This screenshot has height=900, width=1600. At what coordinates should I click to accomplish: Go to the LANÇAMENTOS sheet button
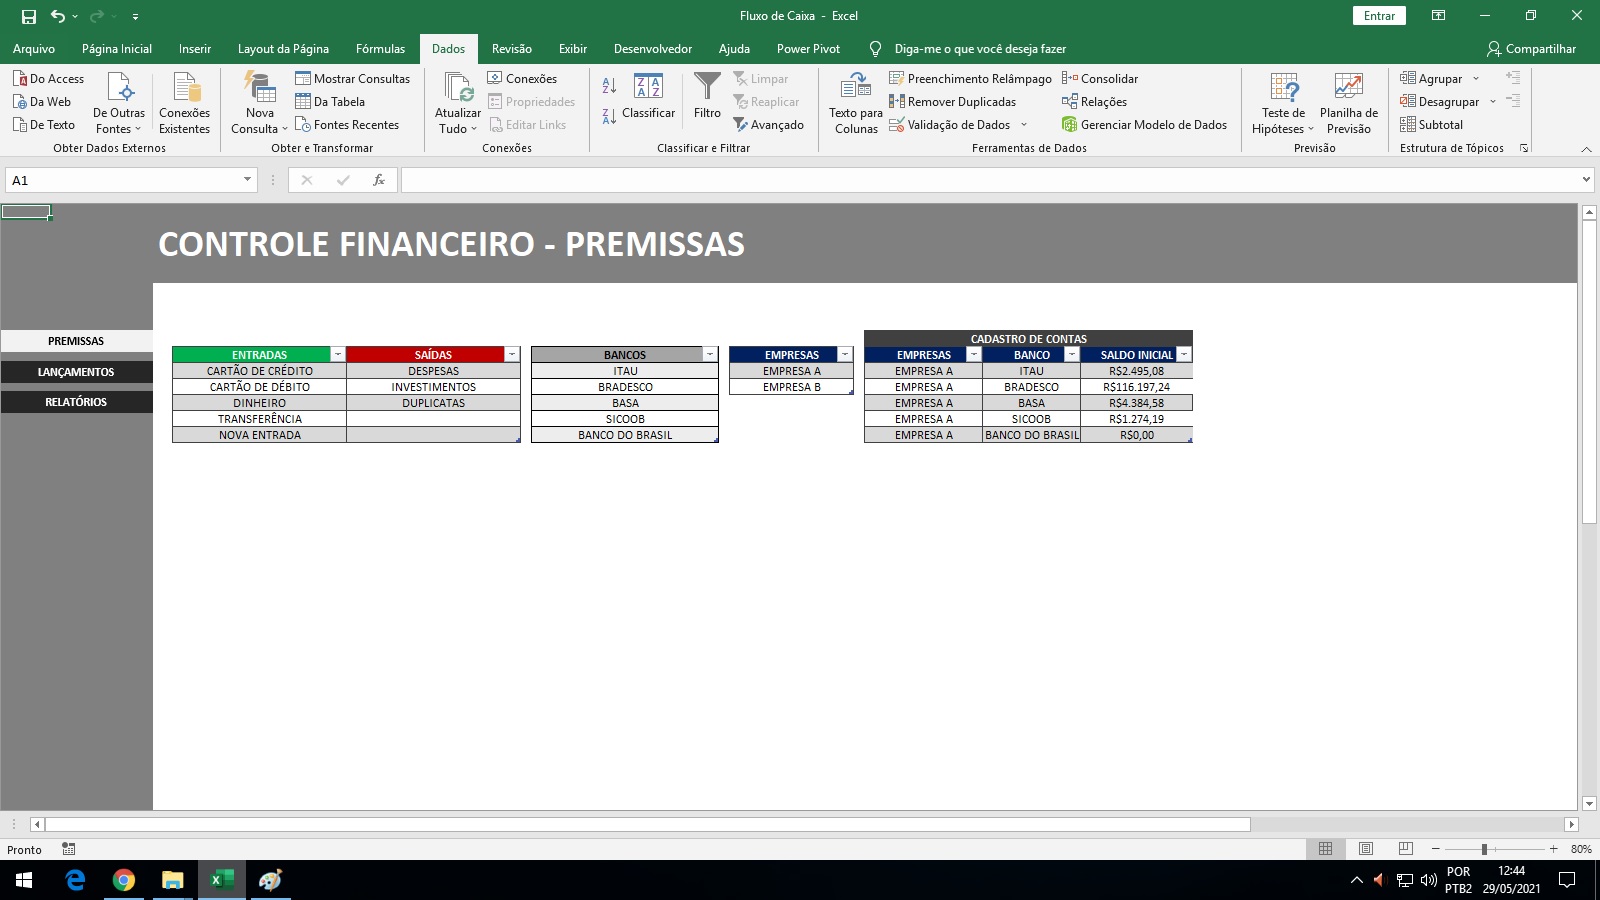(x=76, y=372)
